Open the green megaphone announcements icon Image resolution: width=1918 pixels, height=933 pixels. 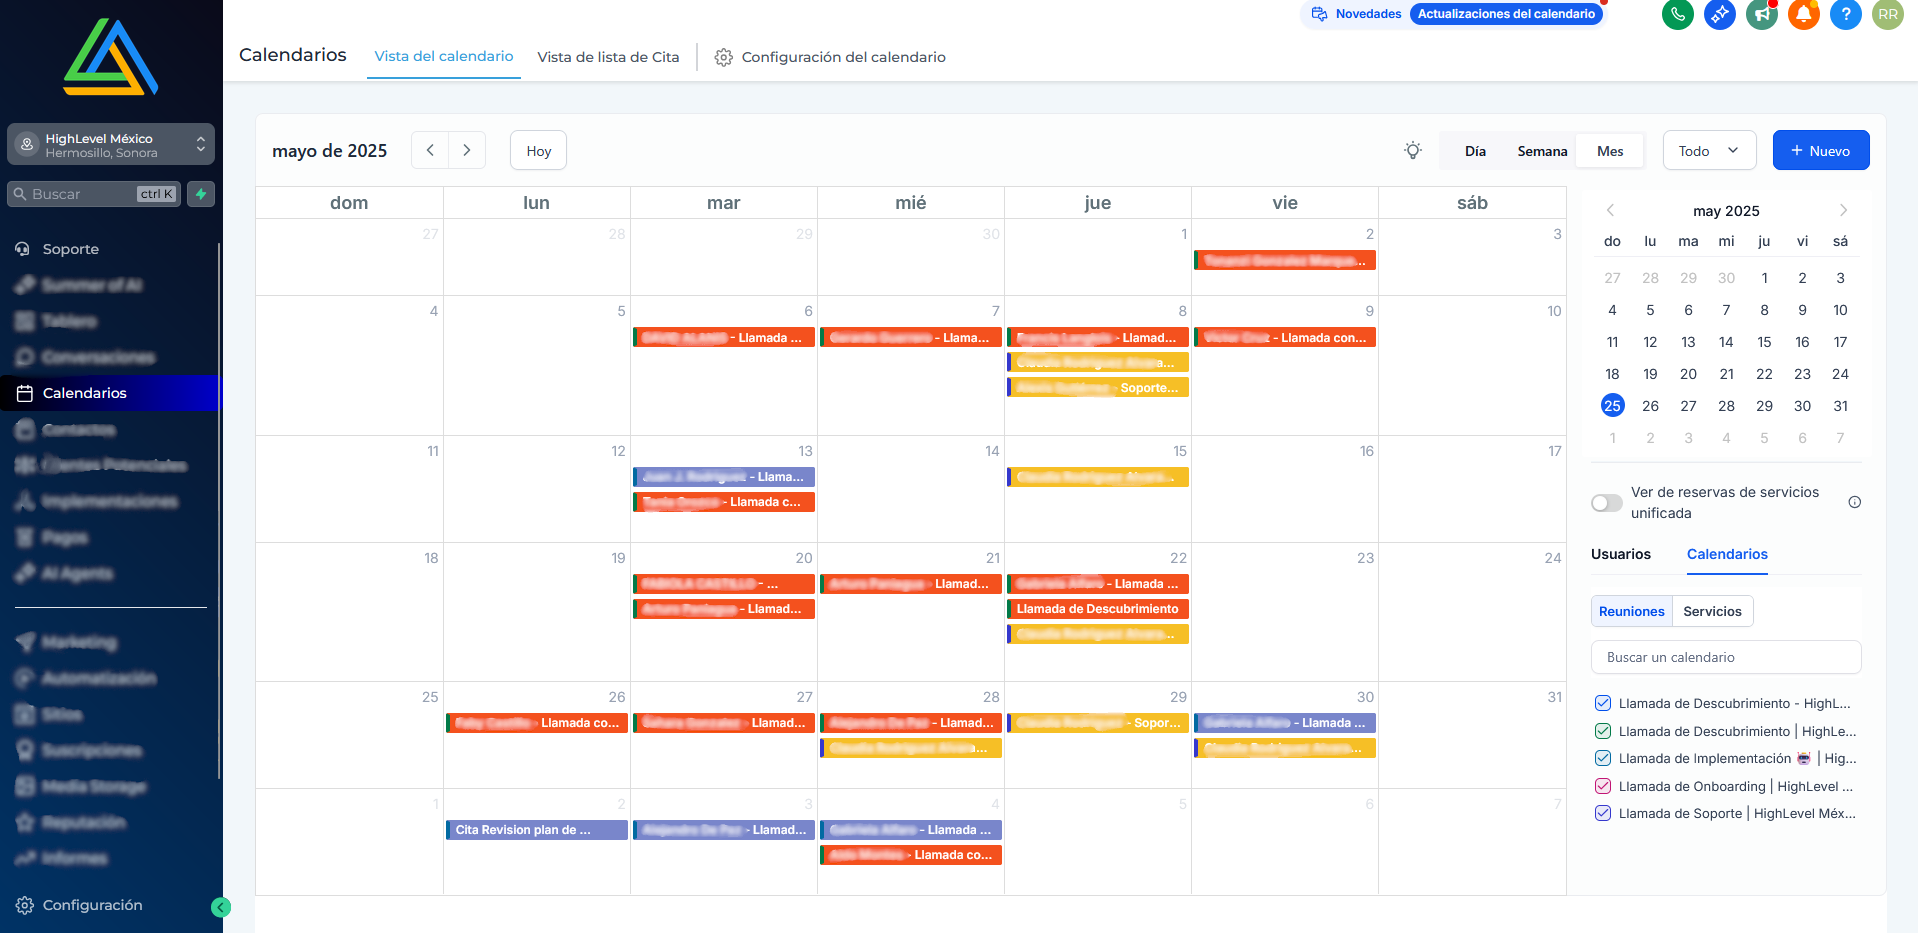[1761, 14]
